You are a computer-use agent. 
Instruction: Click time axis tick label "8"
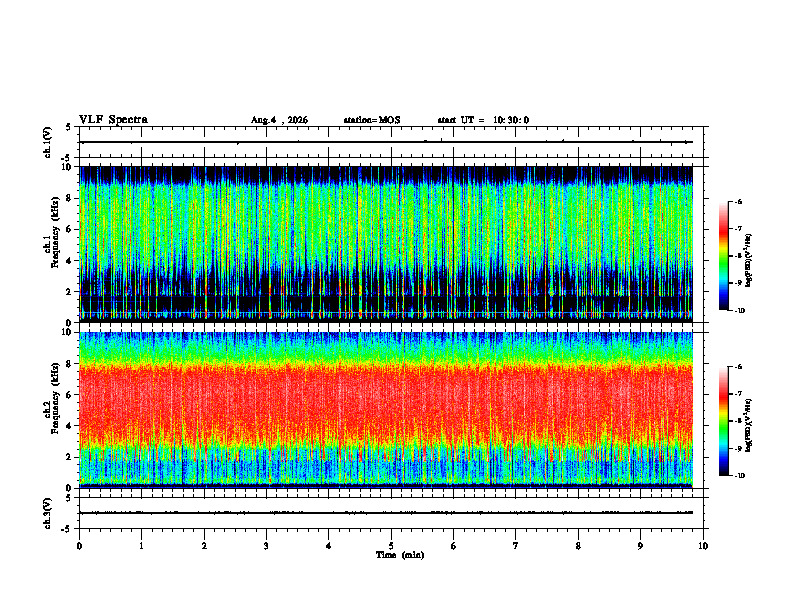pyautogui.click(x=578, y=546)
